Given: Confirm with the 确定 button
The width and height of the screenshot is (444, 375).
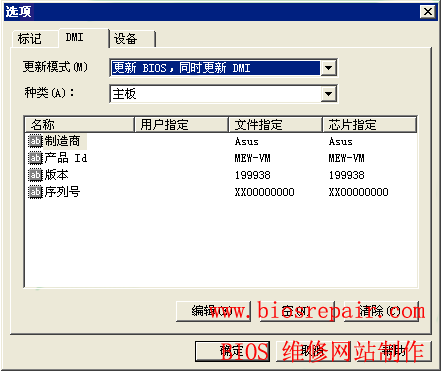Looking at the screenshot, I should [x=232, y=351].
